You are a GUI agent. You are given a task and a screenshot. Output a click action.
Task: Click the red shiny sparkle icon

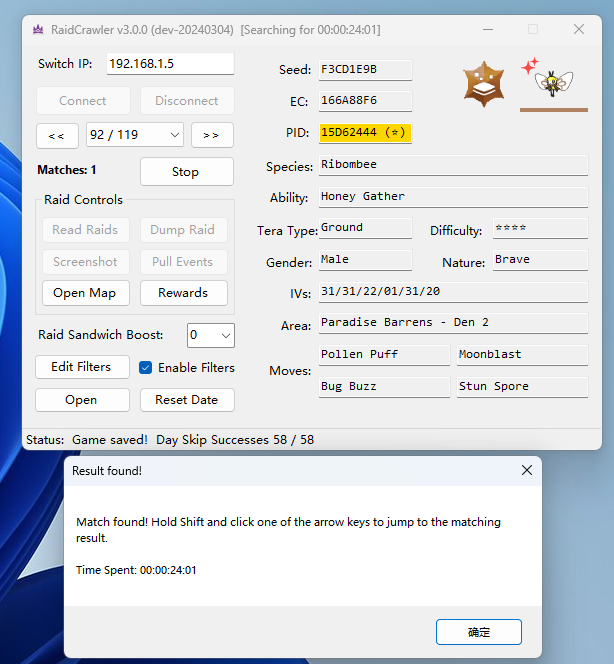[529, 66]
